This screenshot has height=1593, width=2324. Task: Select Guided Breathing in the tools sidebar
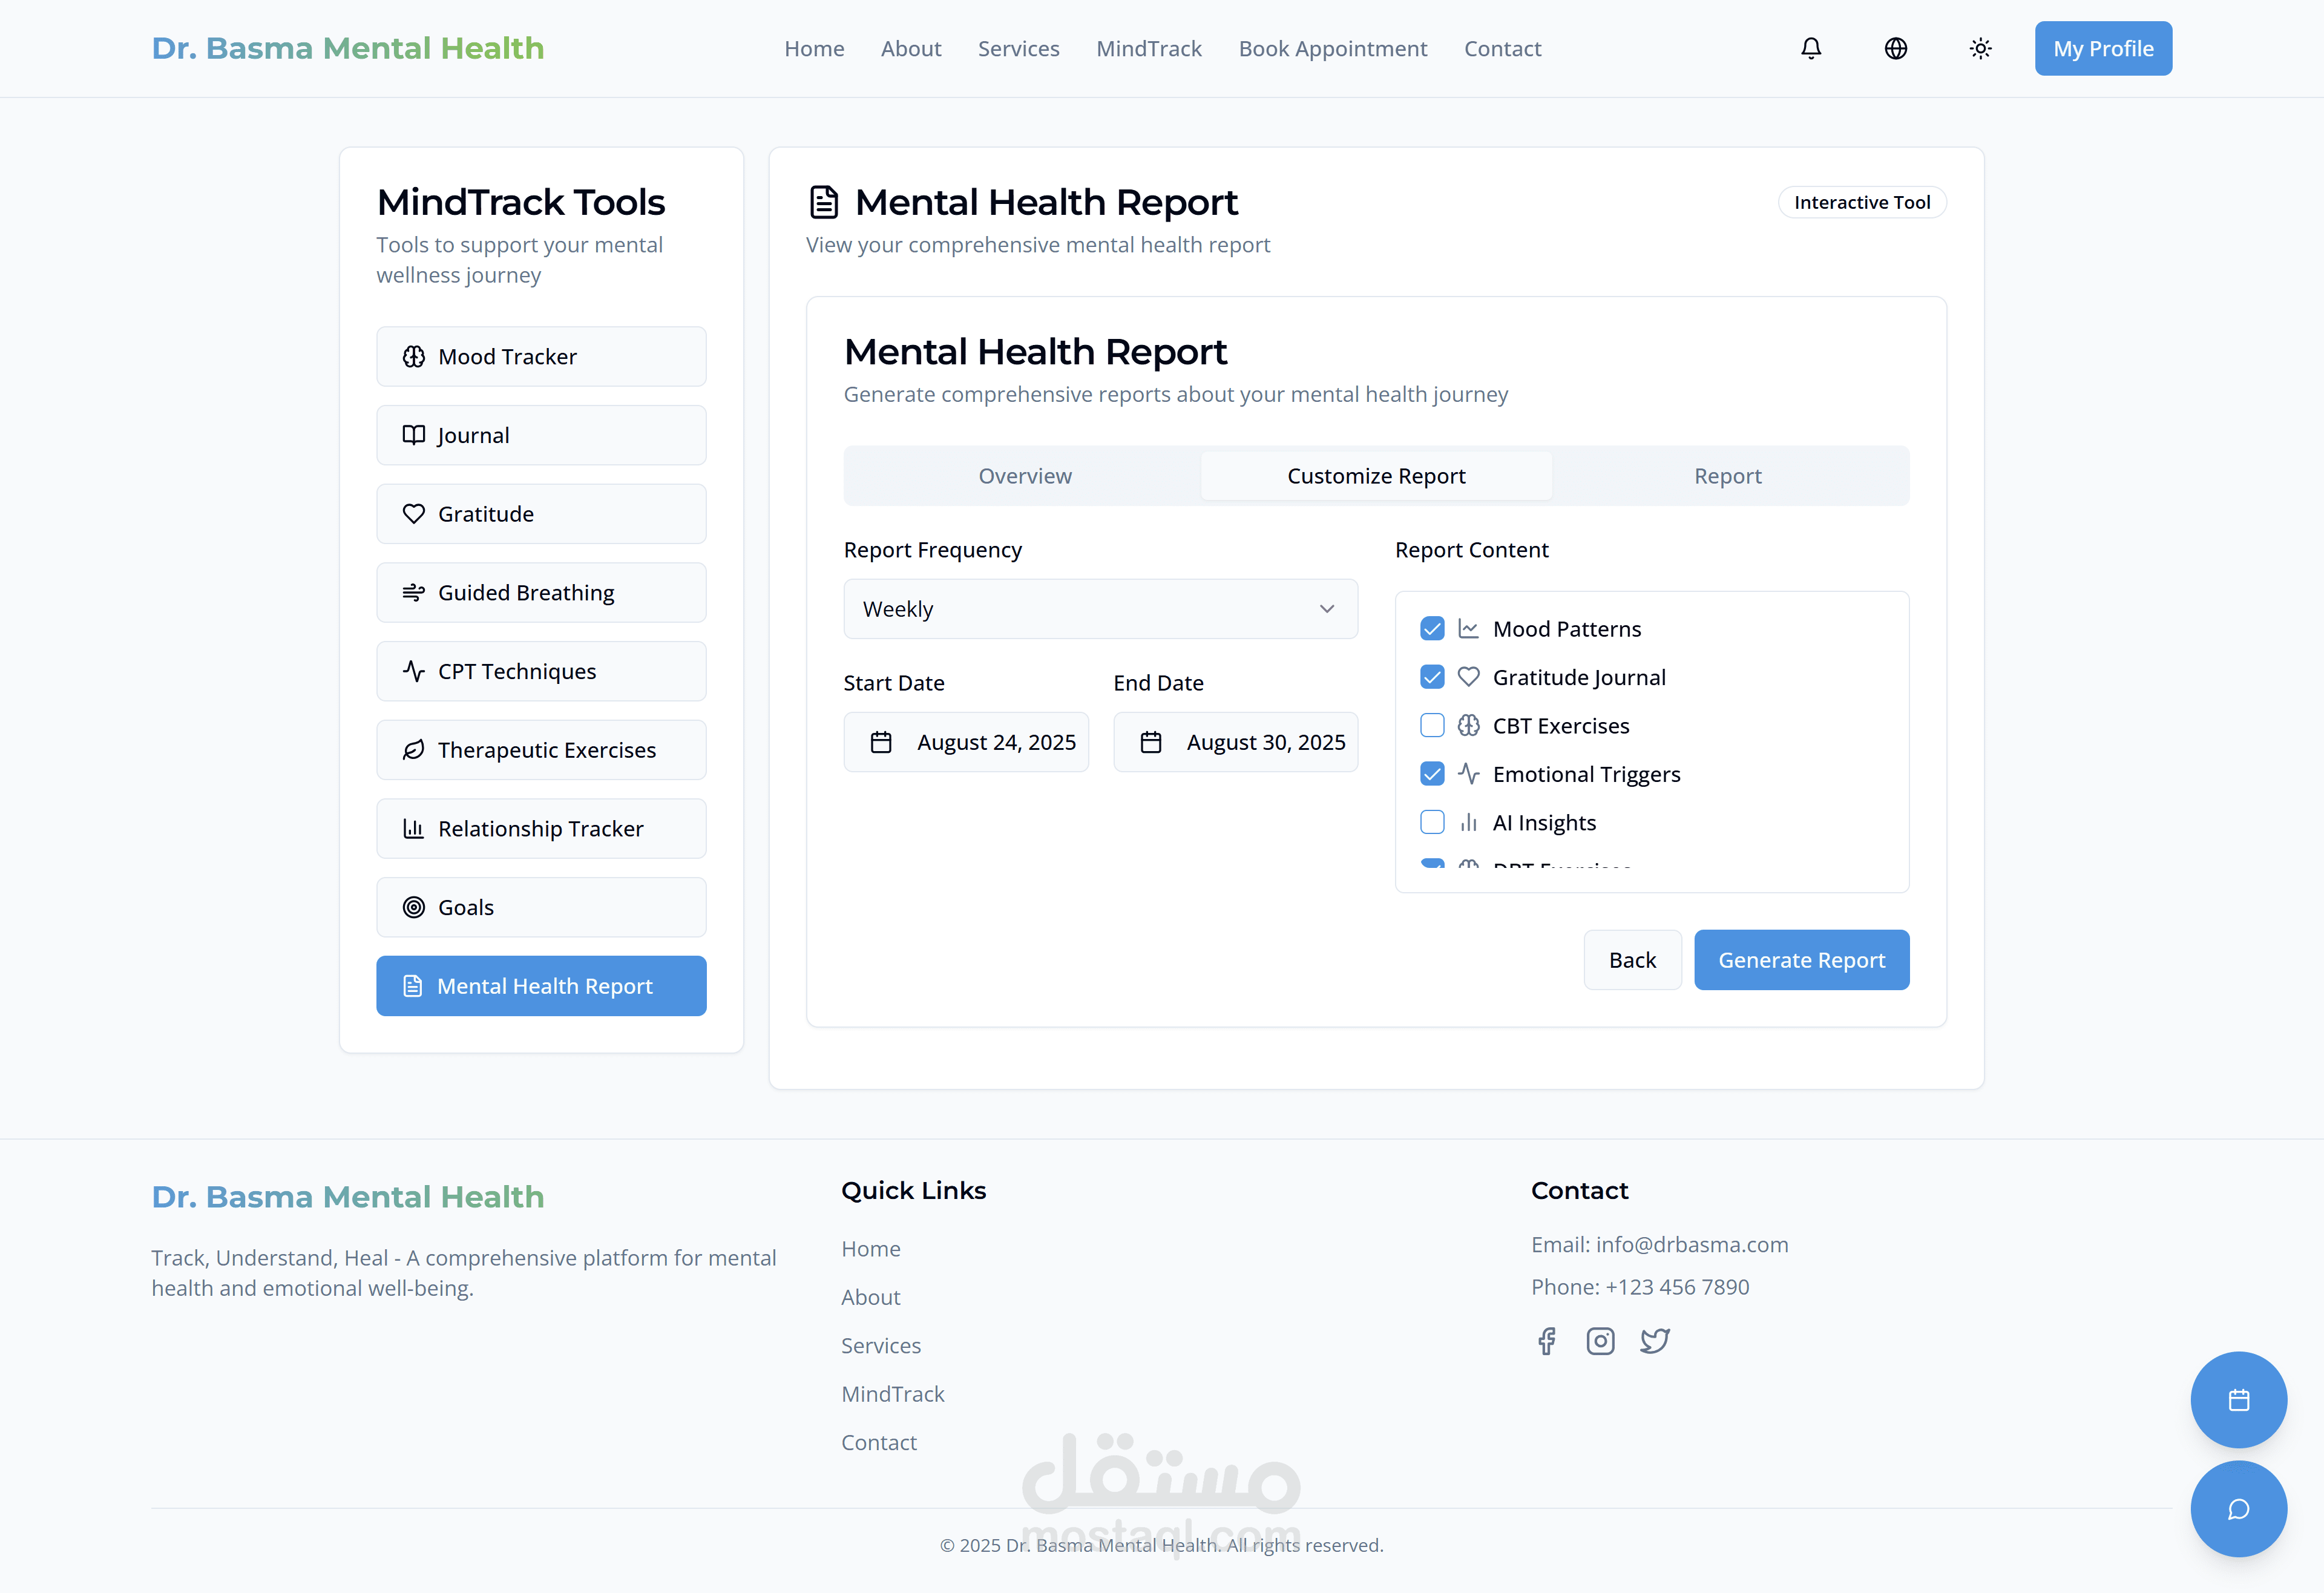tap(541, 593)
